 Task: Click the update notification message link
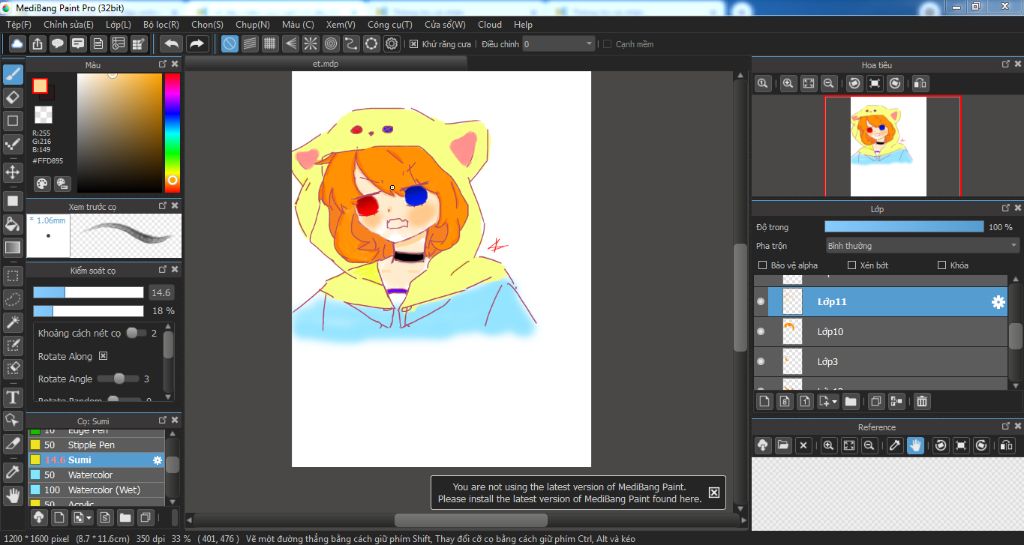pos(569,493)
